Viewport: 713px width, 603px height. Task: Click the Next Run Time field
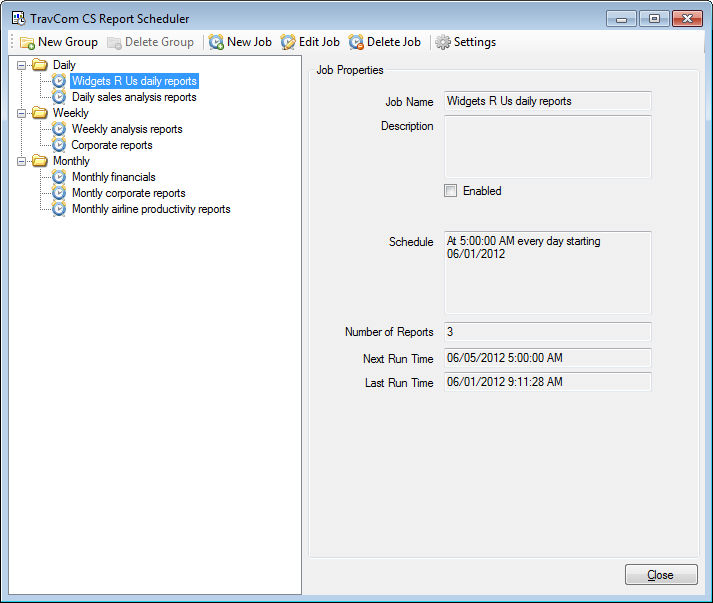point(547,358)
